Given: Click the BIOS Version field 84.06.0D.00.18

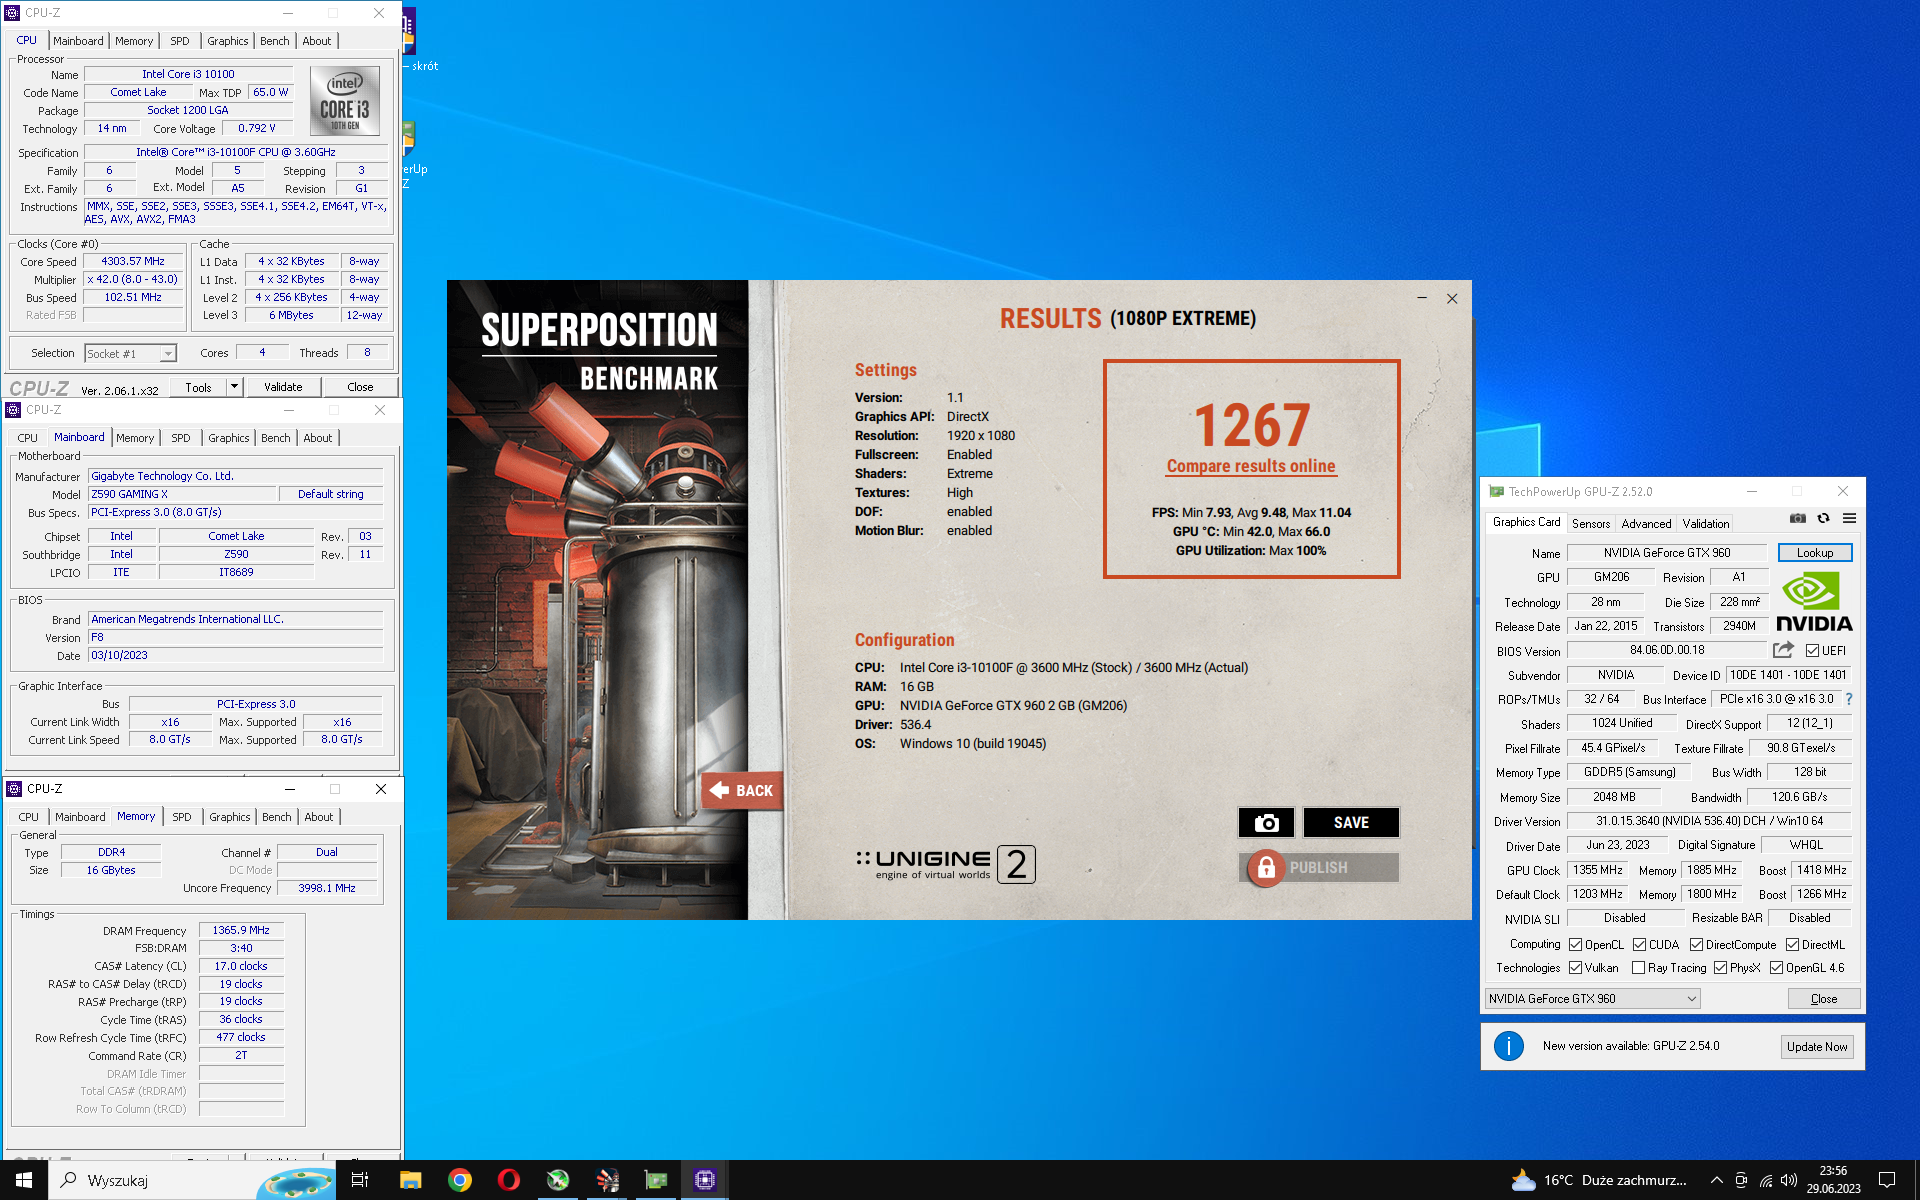Looking at the screenshot, I should click(1667, 650).
